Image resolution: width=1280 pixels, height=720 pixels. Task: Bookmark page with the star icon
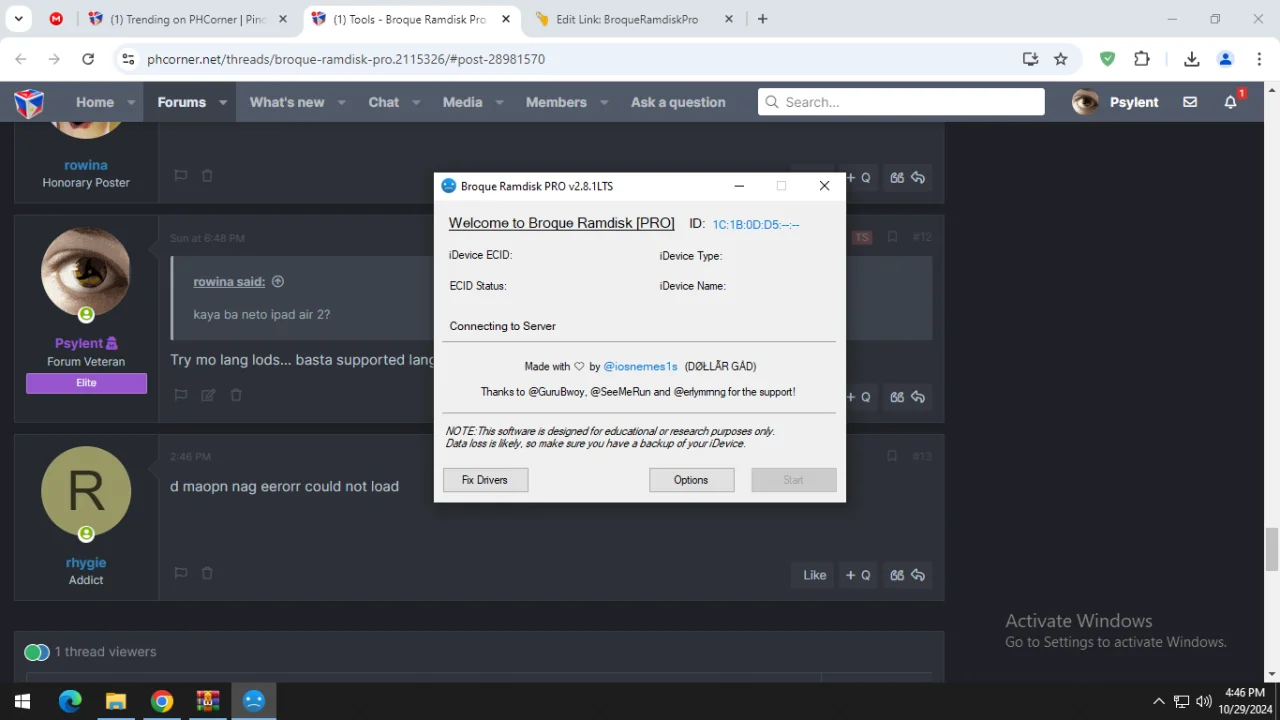[x=1061, y=59]
